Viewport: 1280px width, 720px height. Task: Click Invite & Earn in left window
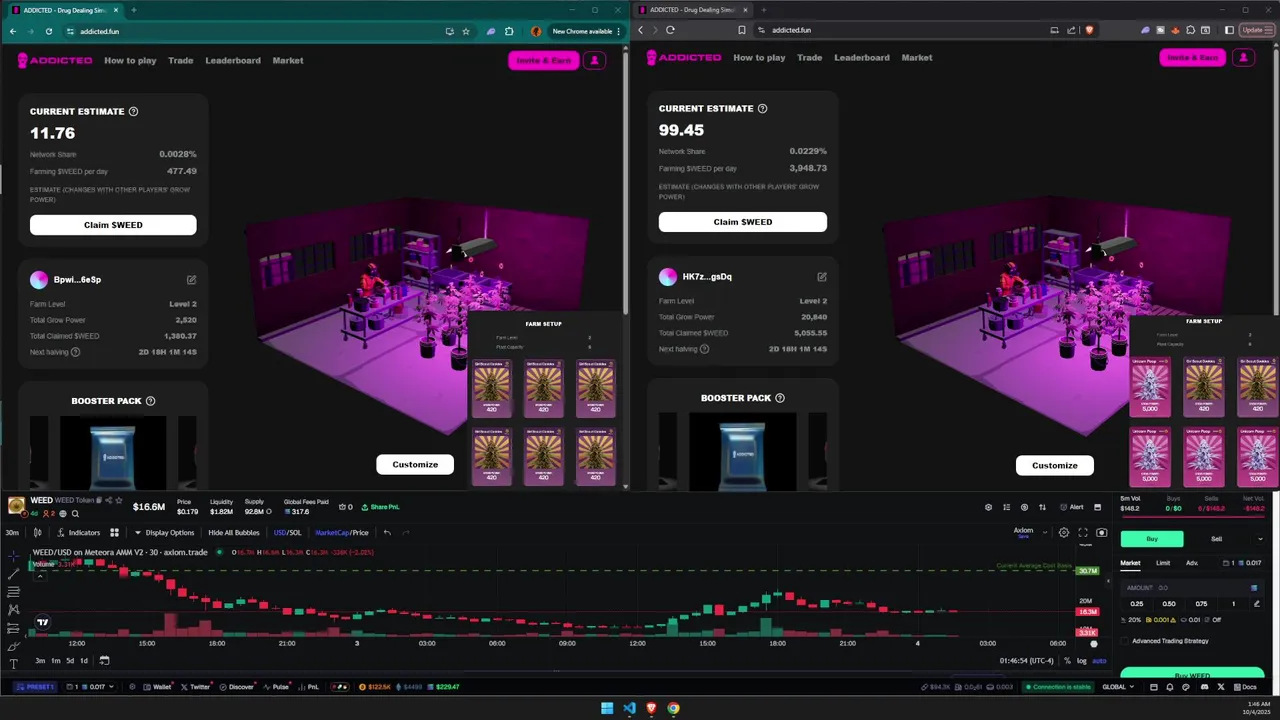pos(544,61)
